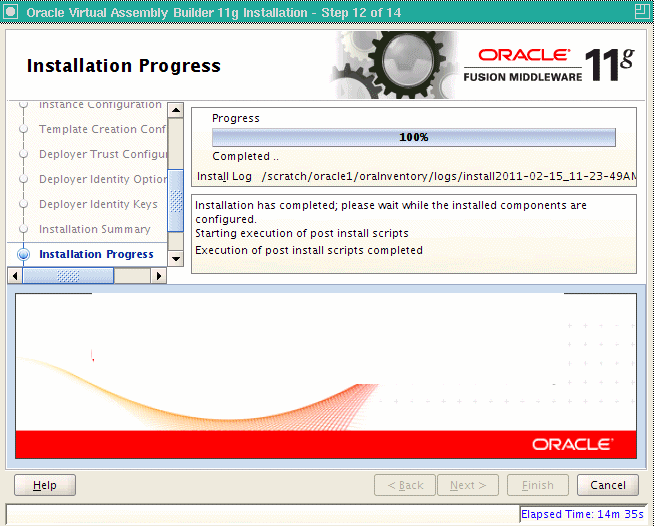Select Installation Summary step
Viewport: 654px width, 526px height.
click(x=95, y=229)
